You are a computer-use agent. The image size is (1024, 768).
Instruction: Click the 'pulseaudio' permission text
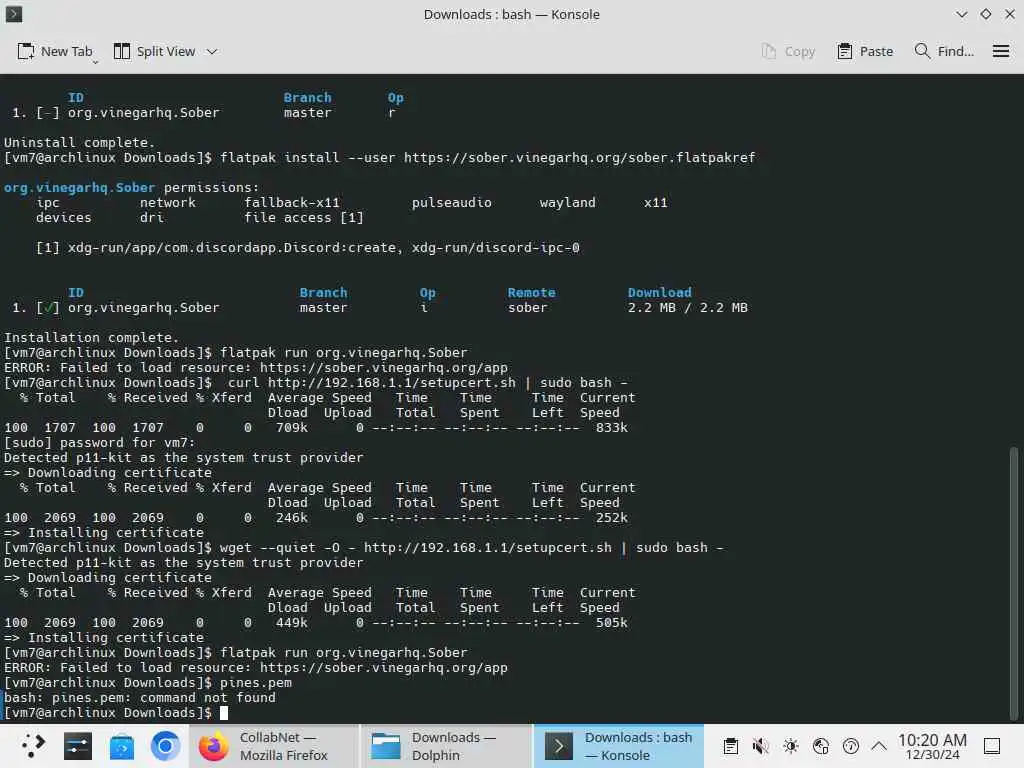(451, 202)
